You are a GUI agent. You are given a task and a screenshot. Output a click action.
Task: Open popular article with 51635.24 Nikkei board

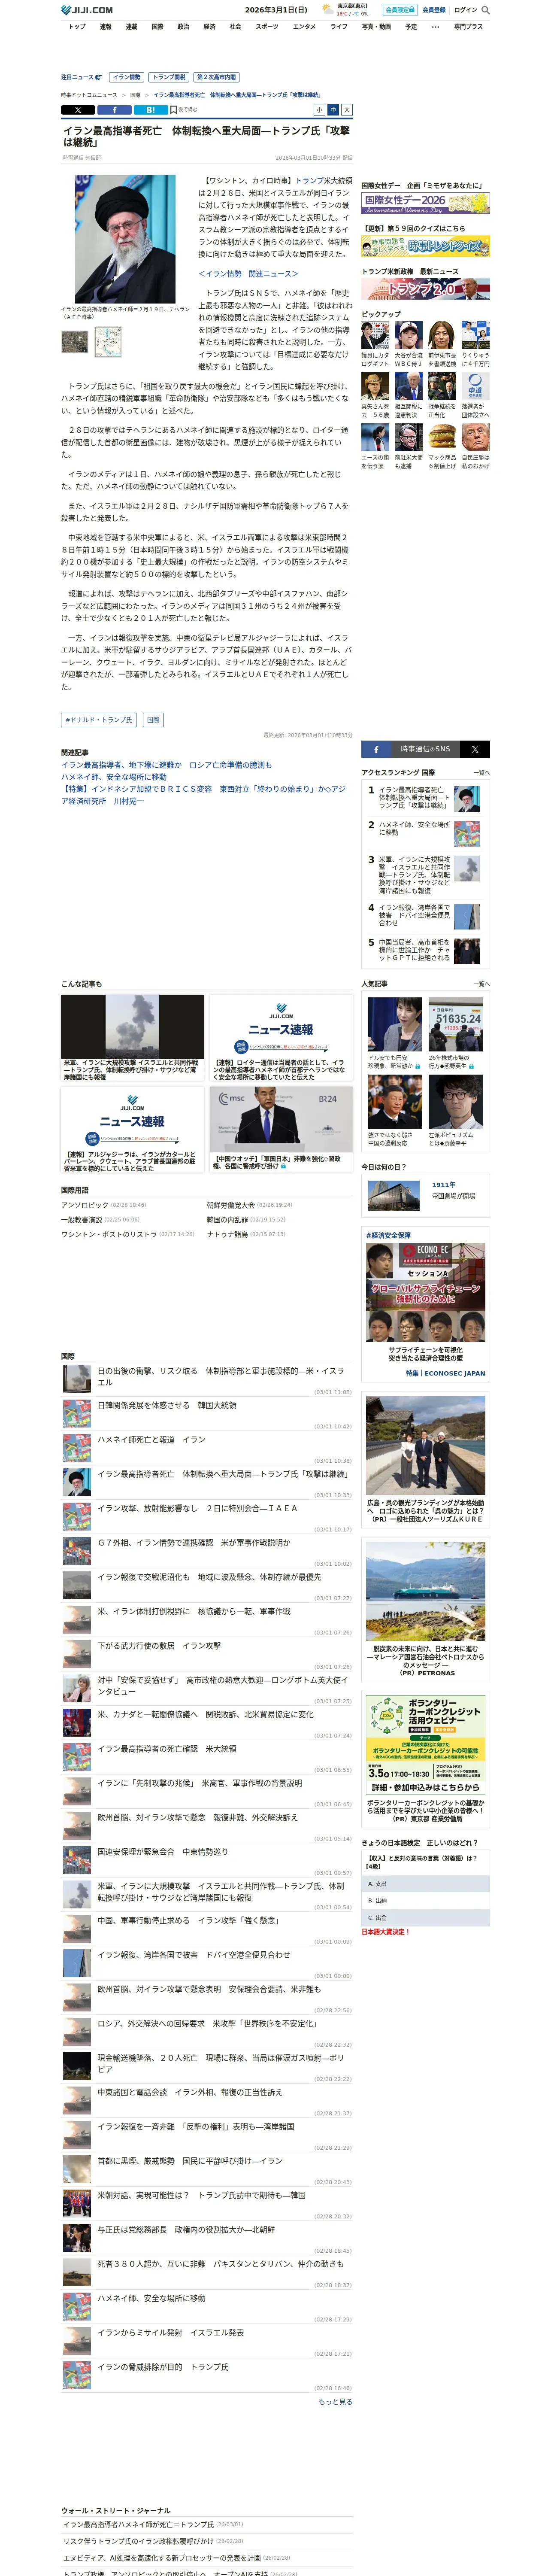[455, 1034]
